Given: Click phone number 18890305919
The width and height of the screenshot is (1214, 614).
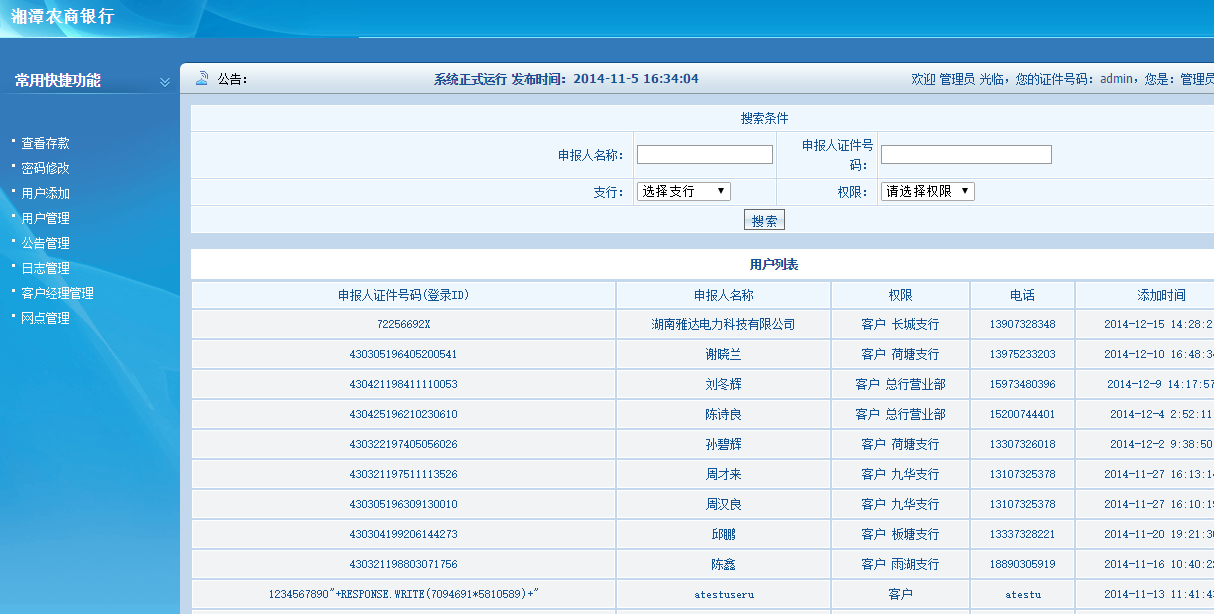Looking at the screenshot, I should pyautogui.click(x=1023, y=565).
